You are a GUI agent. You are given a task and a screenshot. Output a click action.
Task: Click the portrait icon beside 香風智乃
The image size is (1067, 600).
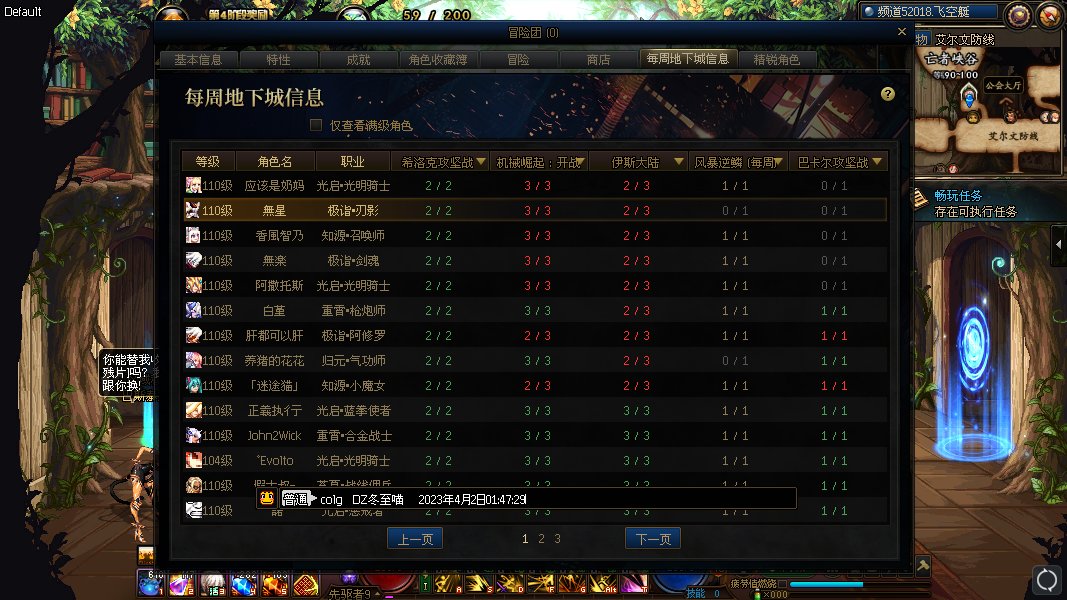(193, 235)
